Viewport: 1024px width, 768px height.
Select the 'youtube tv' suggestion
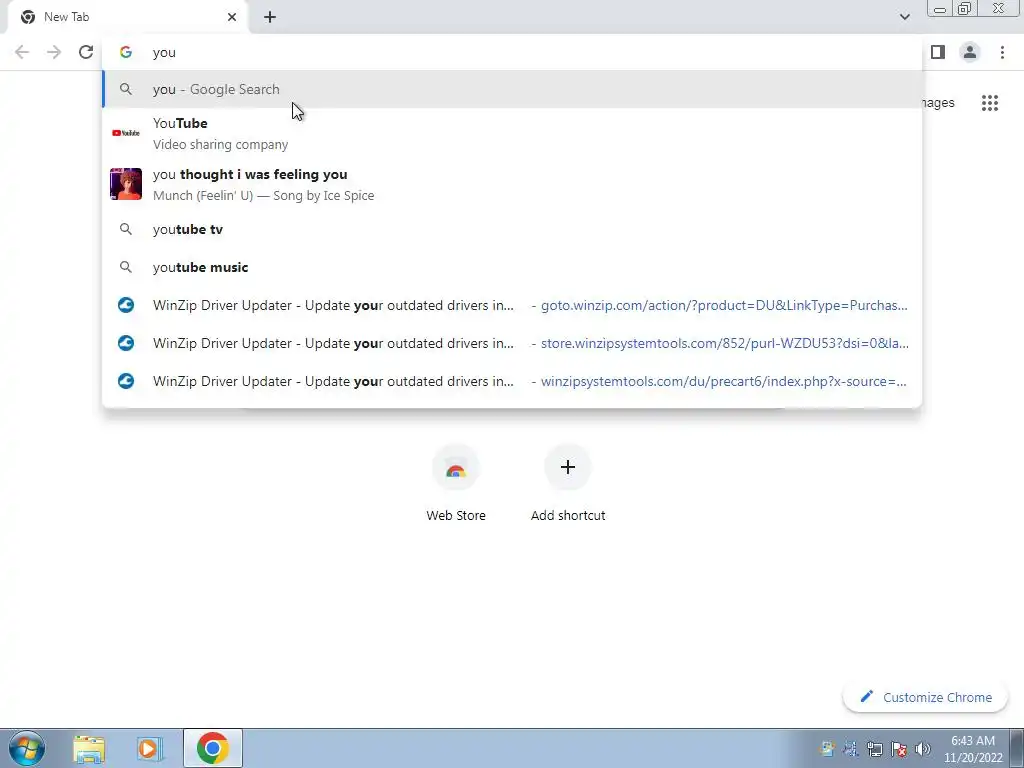click(513, 229)
